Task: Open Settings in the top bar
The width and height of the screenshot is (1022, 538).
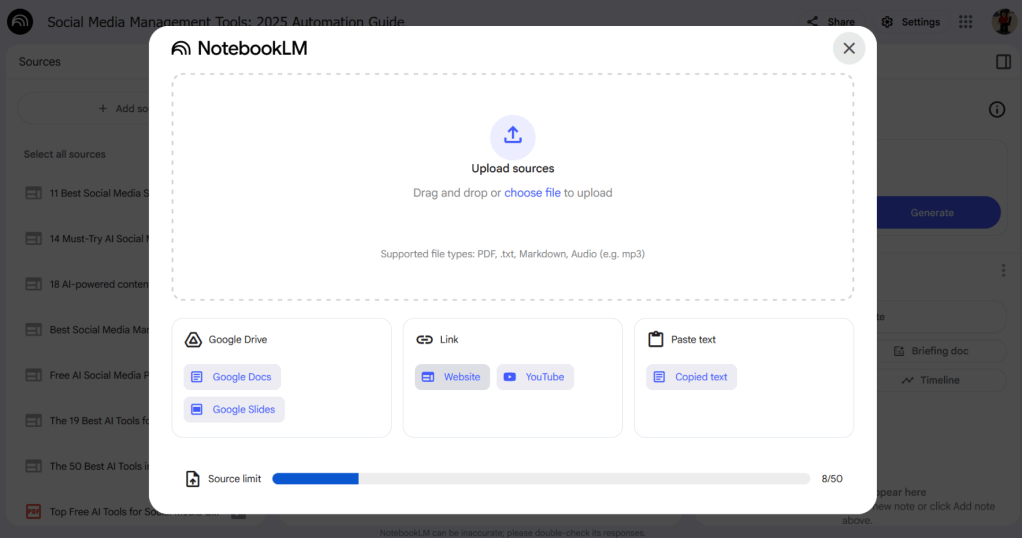Action: click(x=911, y=22)
